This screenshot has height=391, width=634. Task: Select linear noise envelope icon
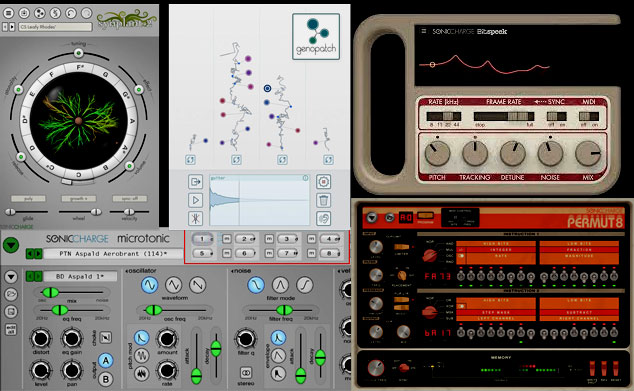click(x=278, y=355)
